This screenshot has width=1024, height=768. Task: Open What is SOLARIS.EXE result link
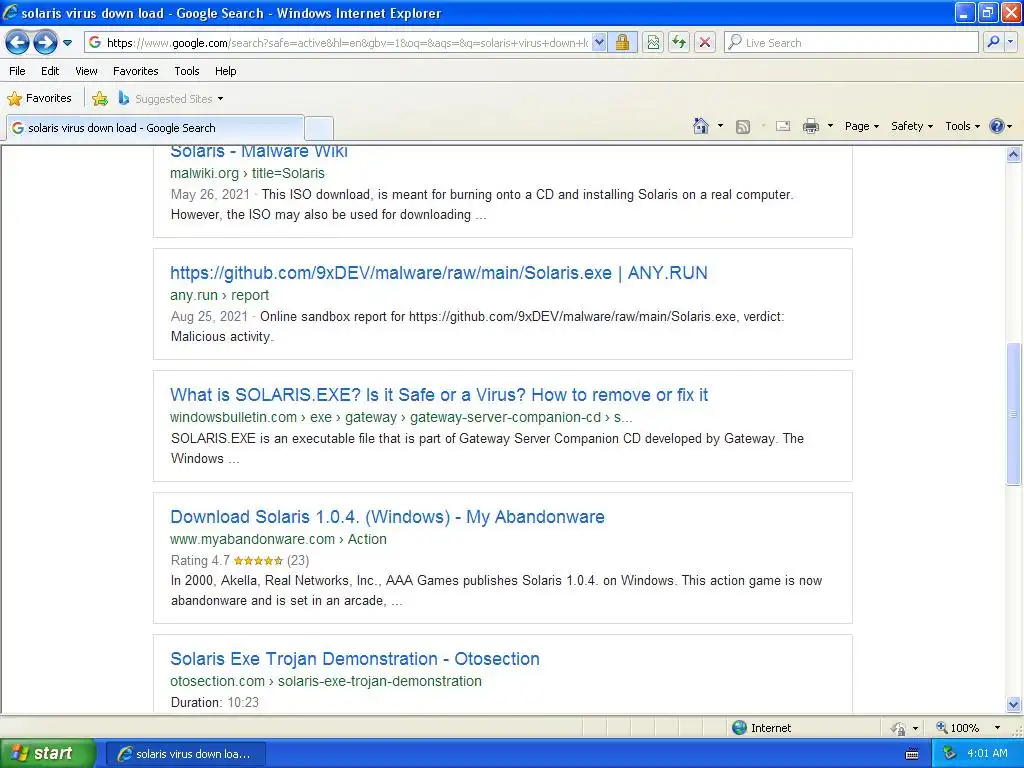pyautogui.click(x=439, y=395)
